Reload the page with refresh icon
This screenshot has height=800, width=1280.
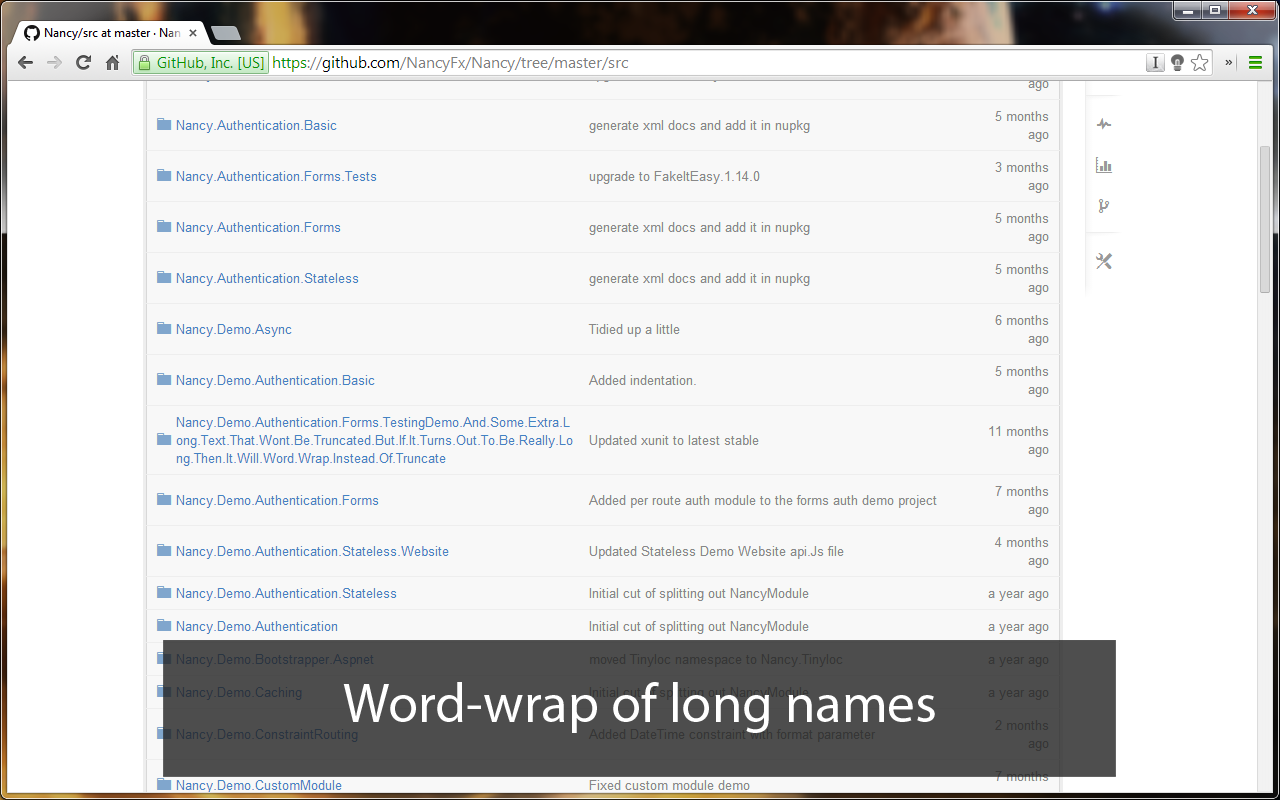pos(84,62)
